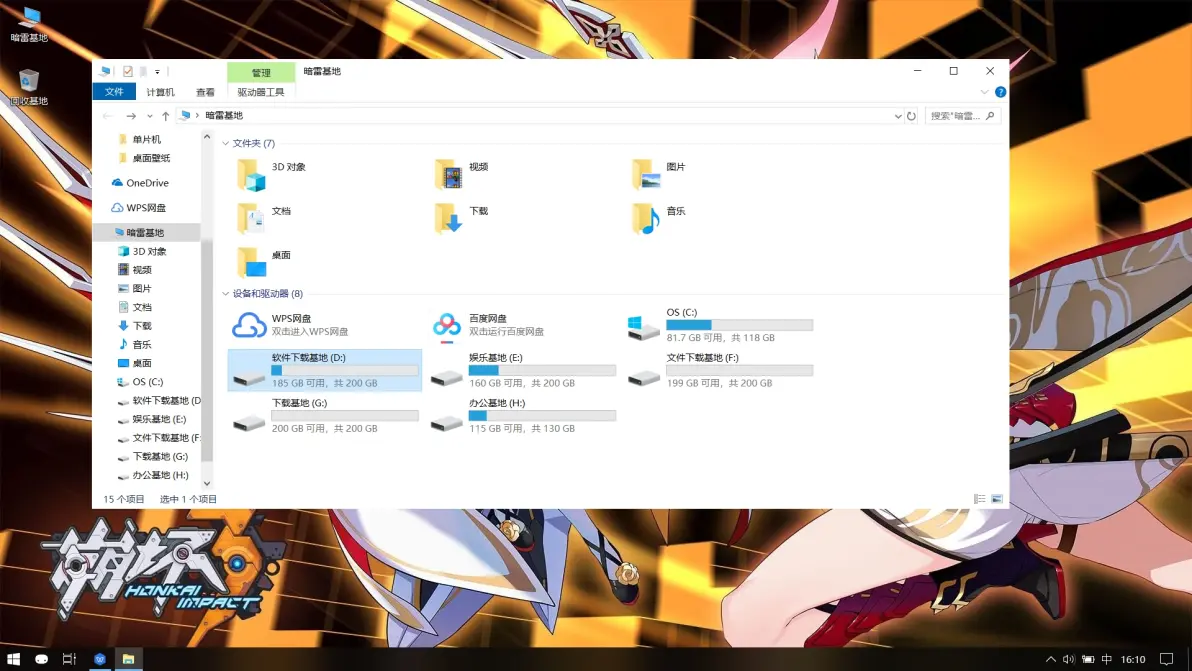
Task: Select 音乐 in navigation pane
Action: (x=135, y=345)
